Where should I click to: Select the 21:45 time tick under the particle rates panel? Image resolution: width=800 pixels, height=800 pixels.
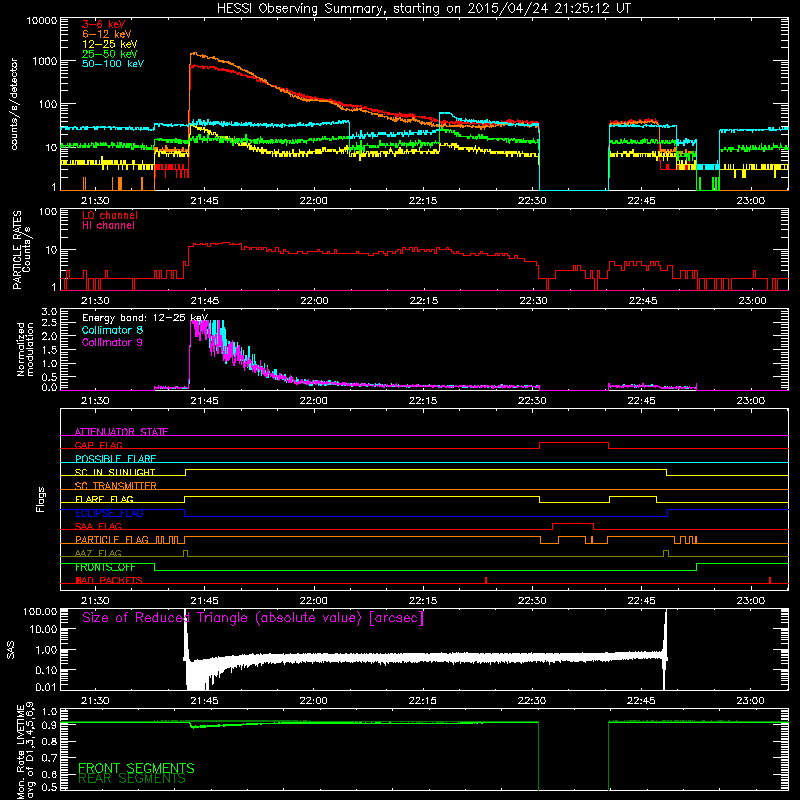coord(205,301)
